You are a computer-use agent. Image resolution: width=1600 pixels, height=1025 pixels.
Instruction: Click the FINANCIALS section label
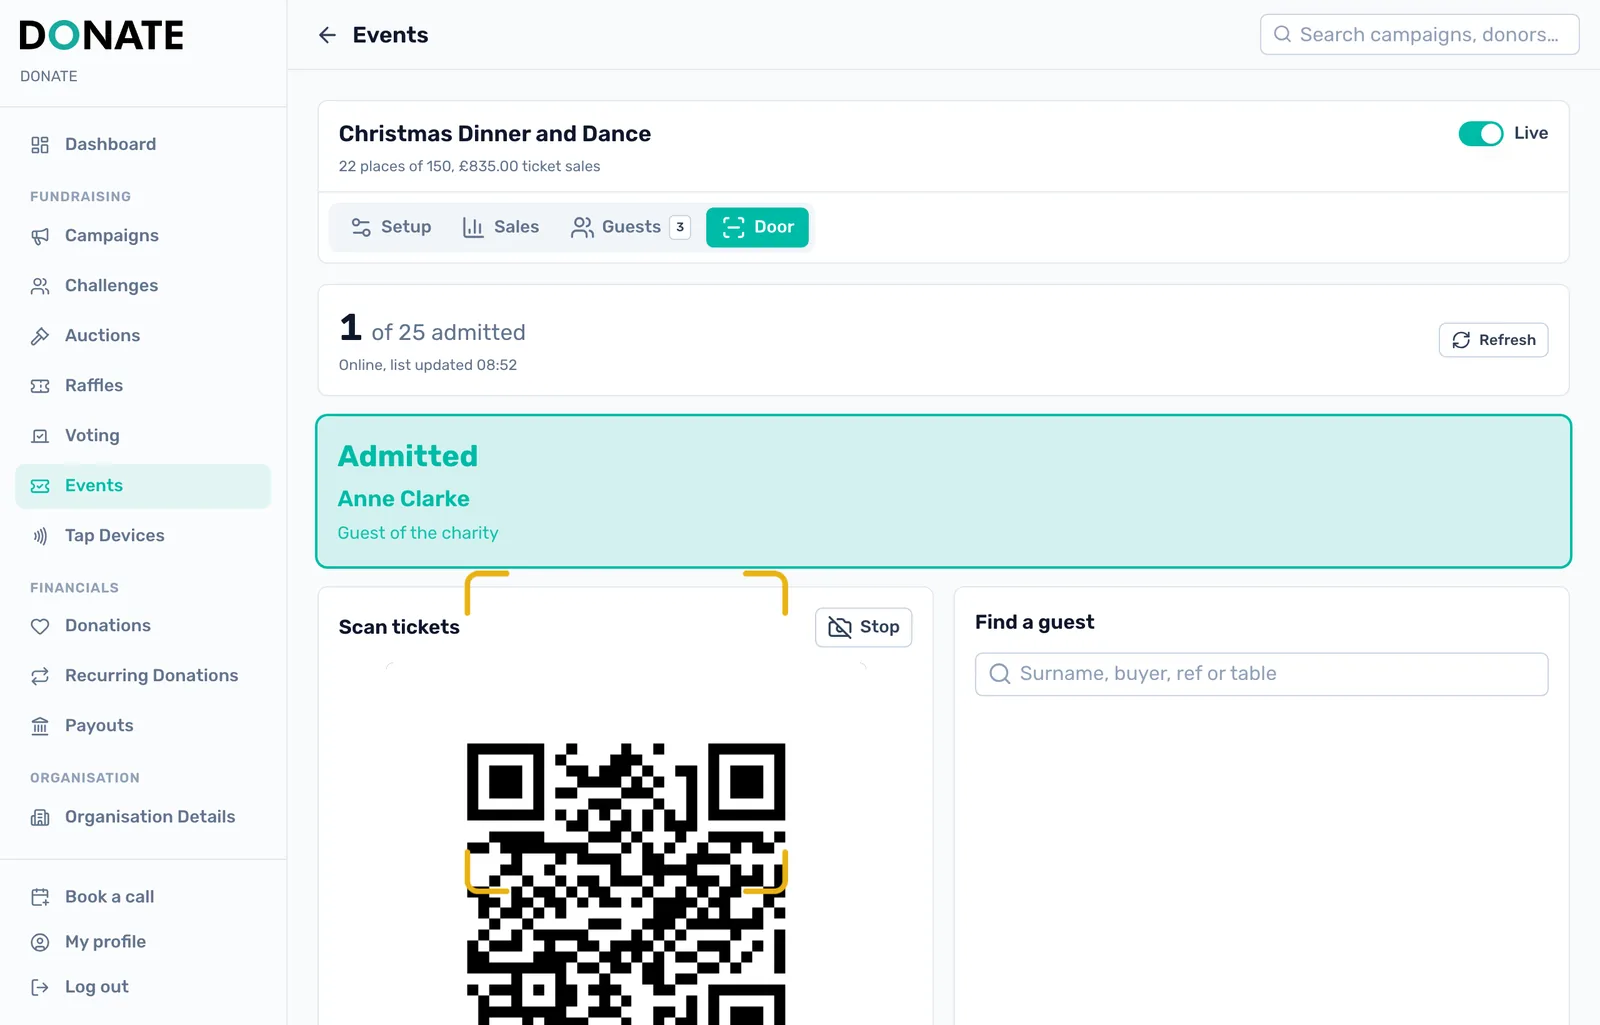74,588
